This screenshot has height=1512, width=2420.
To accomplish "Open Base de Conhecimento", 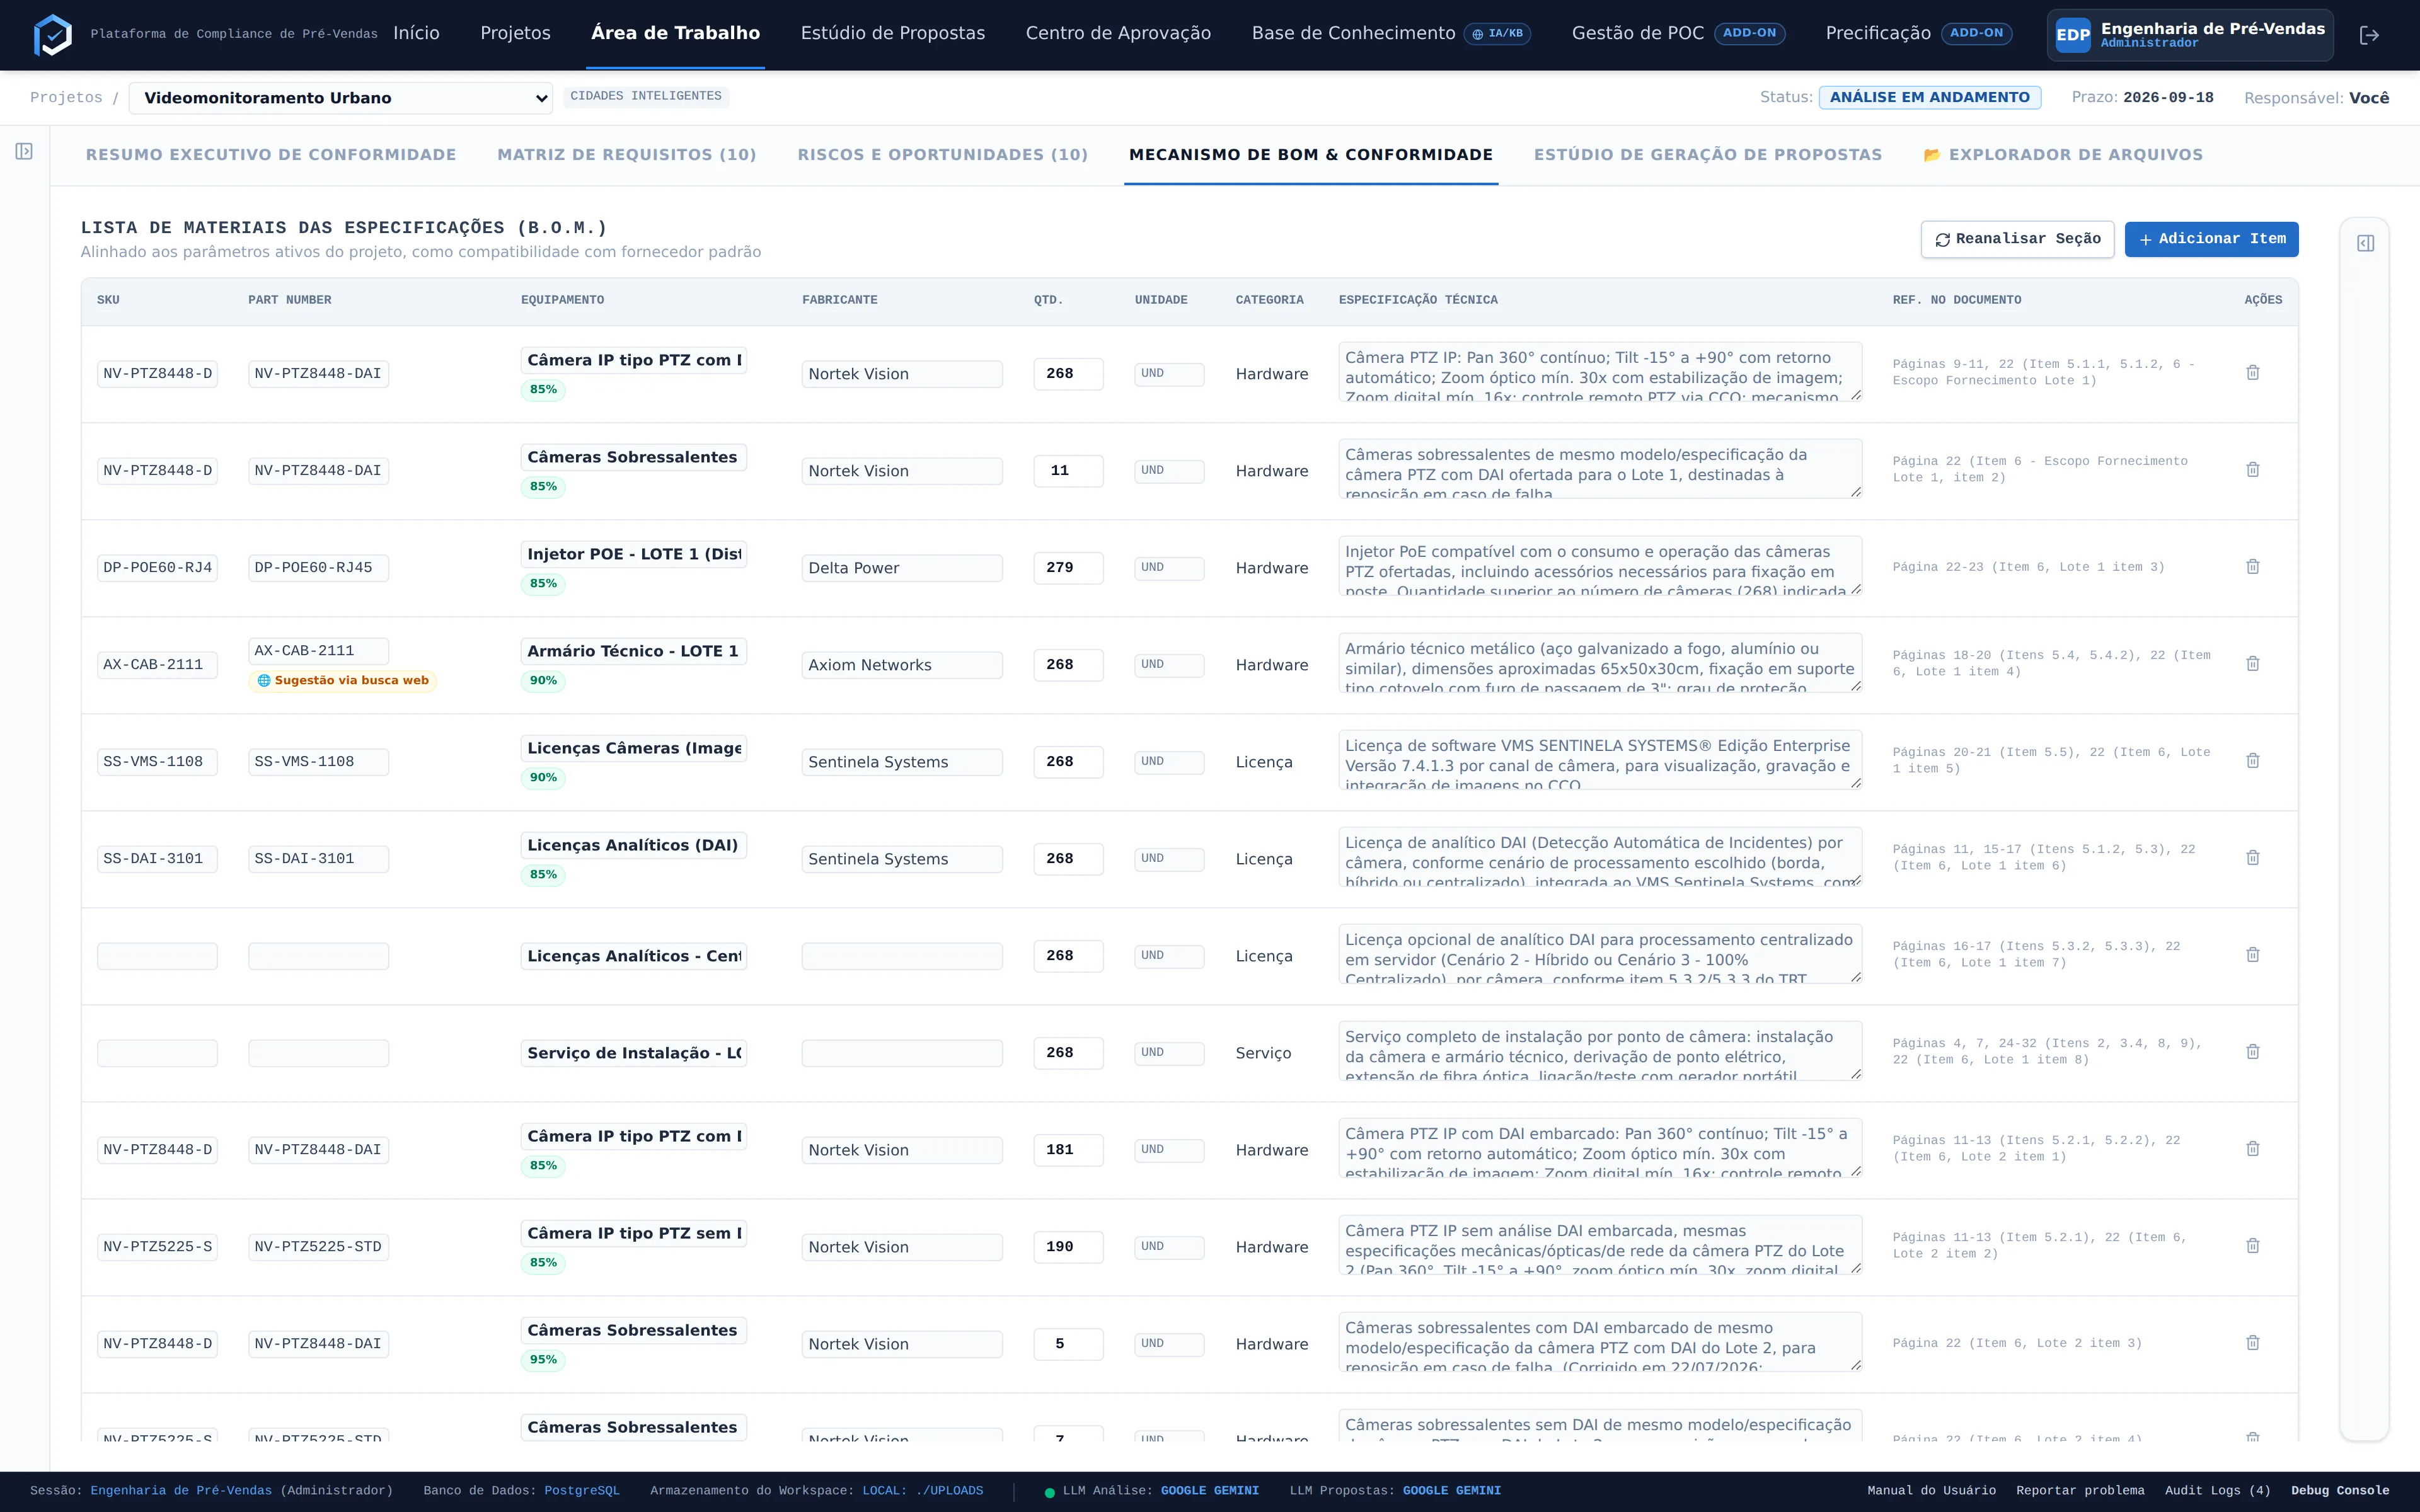I will coord(1353,33).
